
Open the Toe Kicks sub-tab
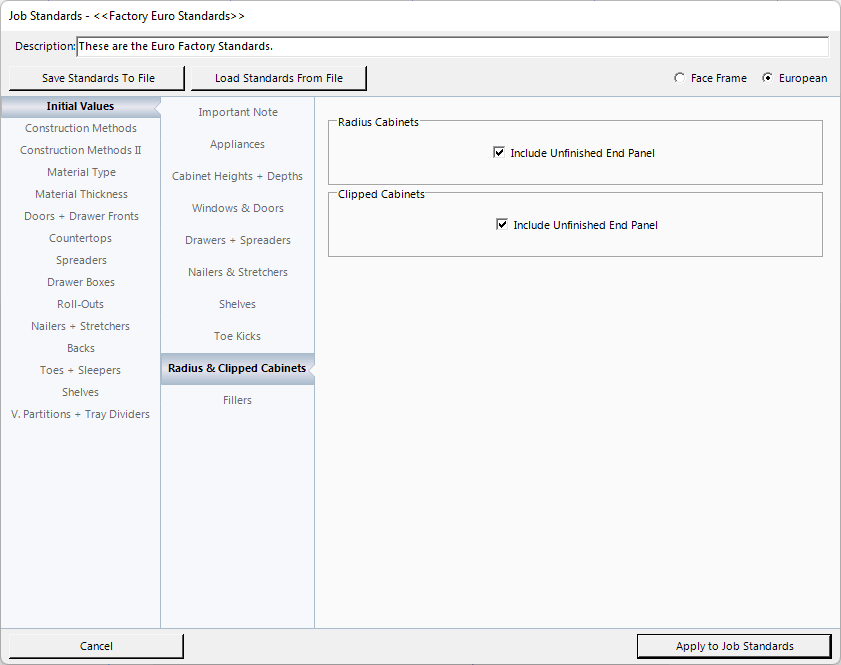click(238, 336)
